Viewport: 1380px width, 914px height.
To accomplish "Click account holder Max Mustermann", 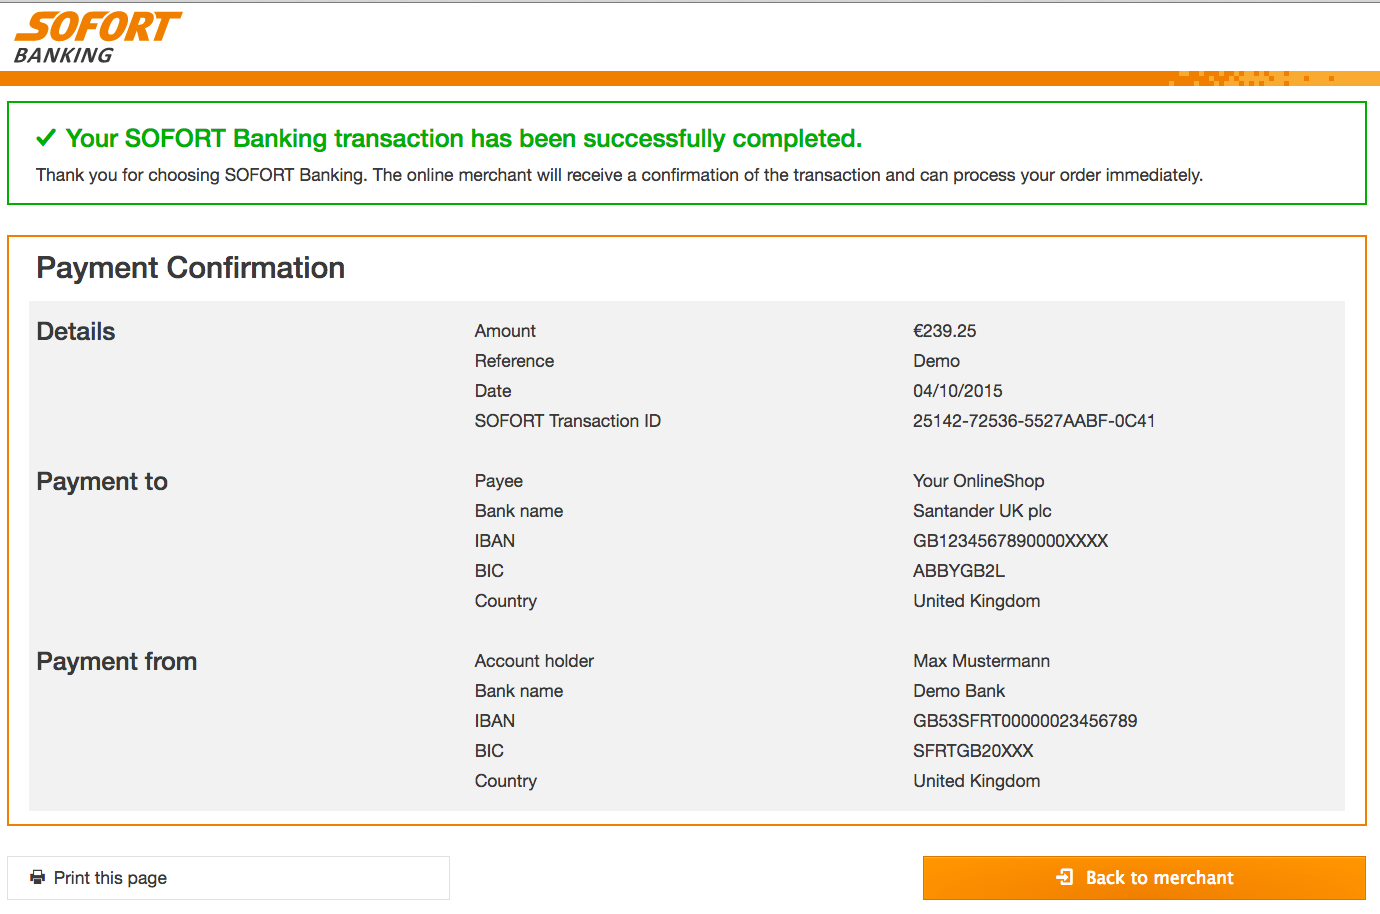I will (x=982, y=661).
